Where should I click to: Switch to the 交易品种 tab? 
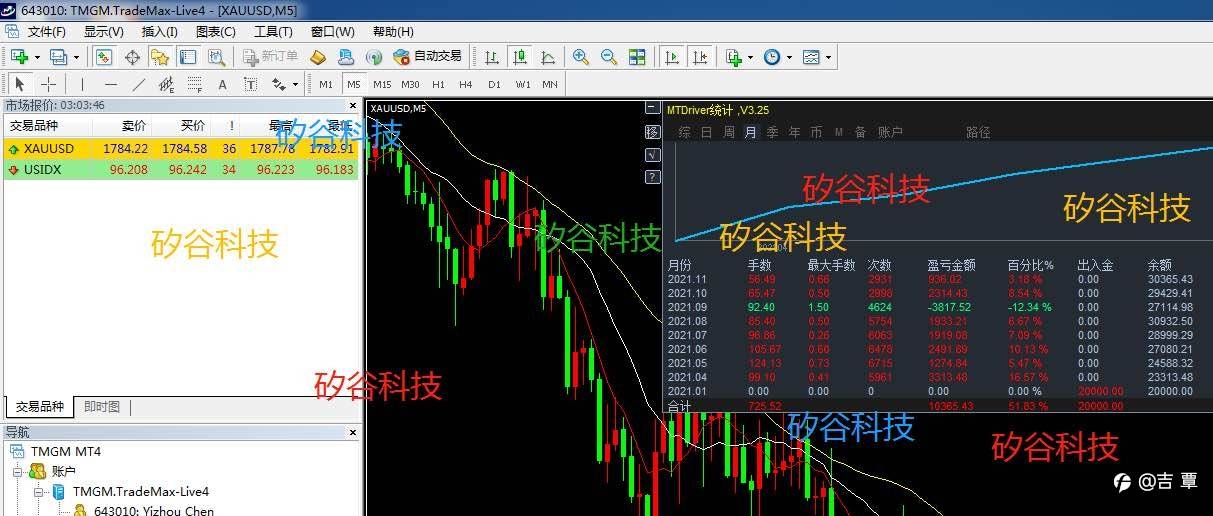pos(38,407)
